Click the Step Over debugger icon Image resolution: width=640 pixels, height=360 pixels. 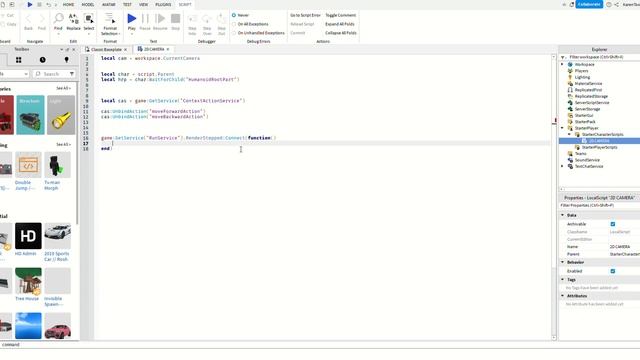(x=207, y=19)
